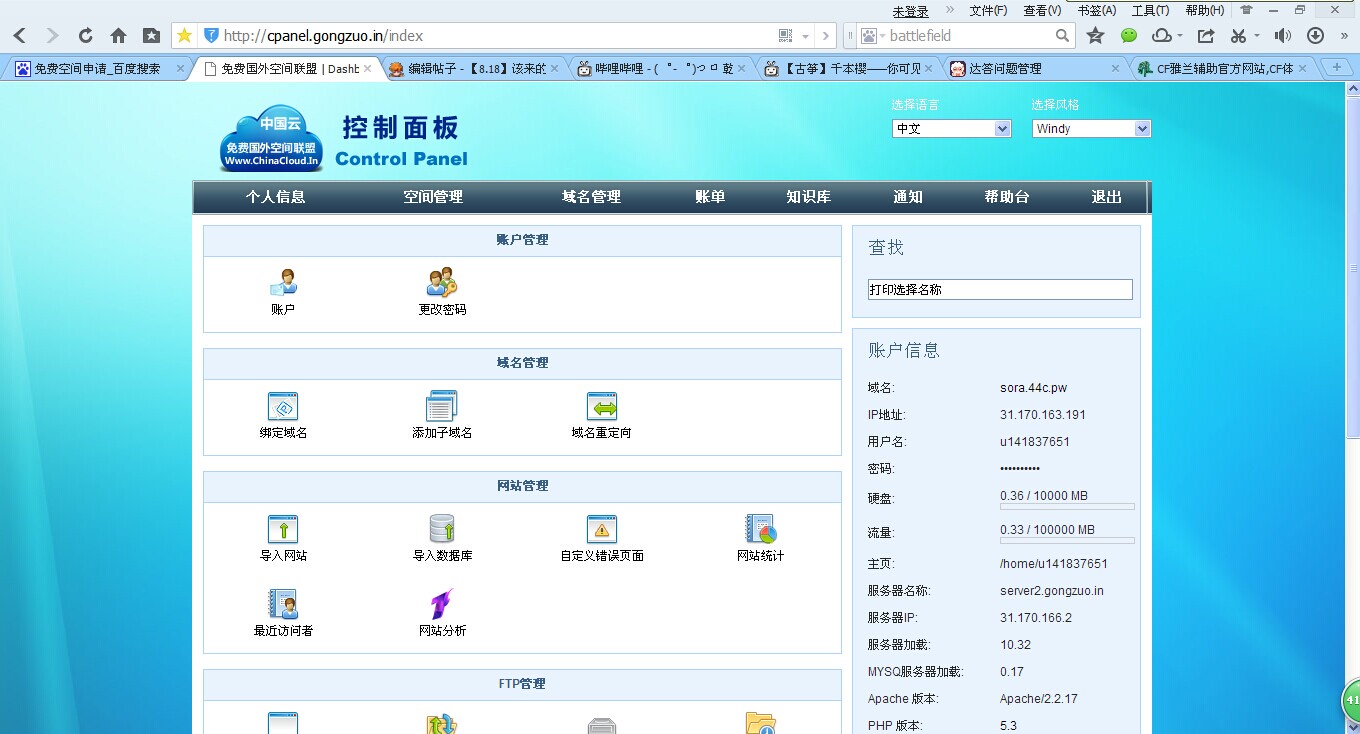Click 退出 to log out
Viewport: 1360px width, 734px height.
pos(1107,197)
